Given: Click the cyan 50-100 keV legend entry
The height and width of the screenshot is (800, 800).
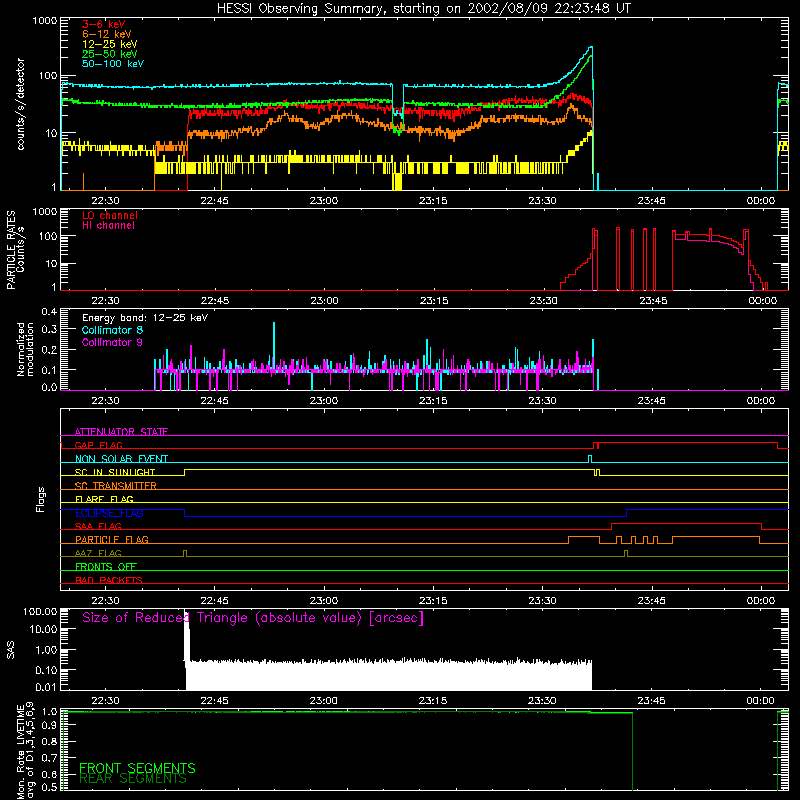Looking at the screenshot, I should click(113, 64).
